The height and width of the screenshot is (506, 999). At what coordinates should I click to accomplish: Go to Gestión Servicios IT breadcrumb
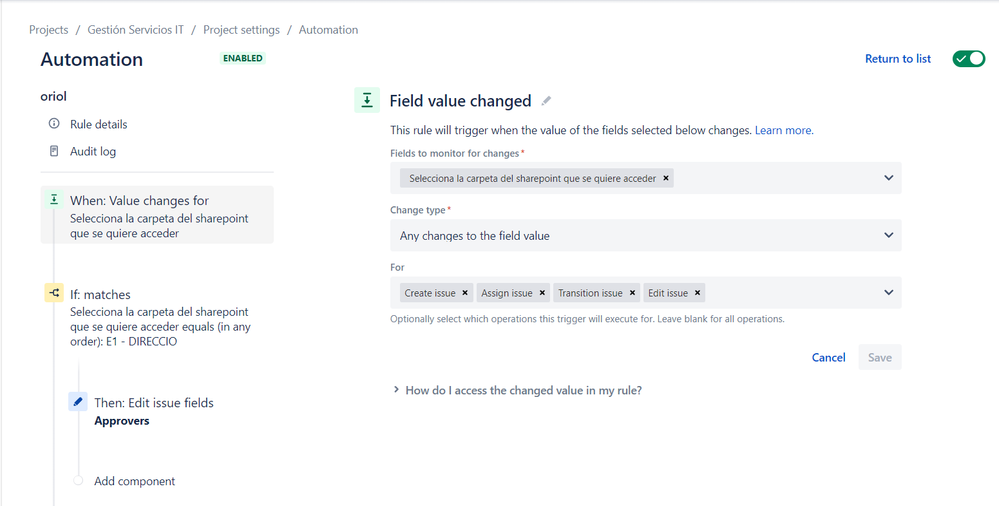136,30
